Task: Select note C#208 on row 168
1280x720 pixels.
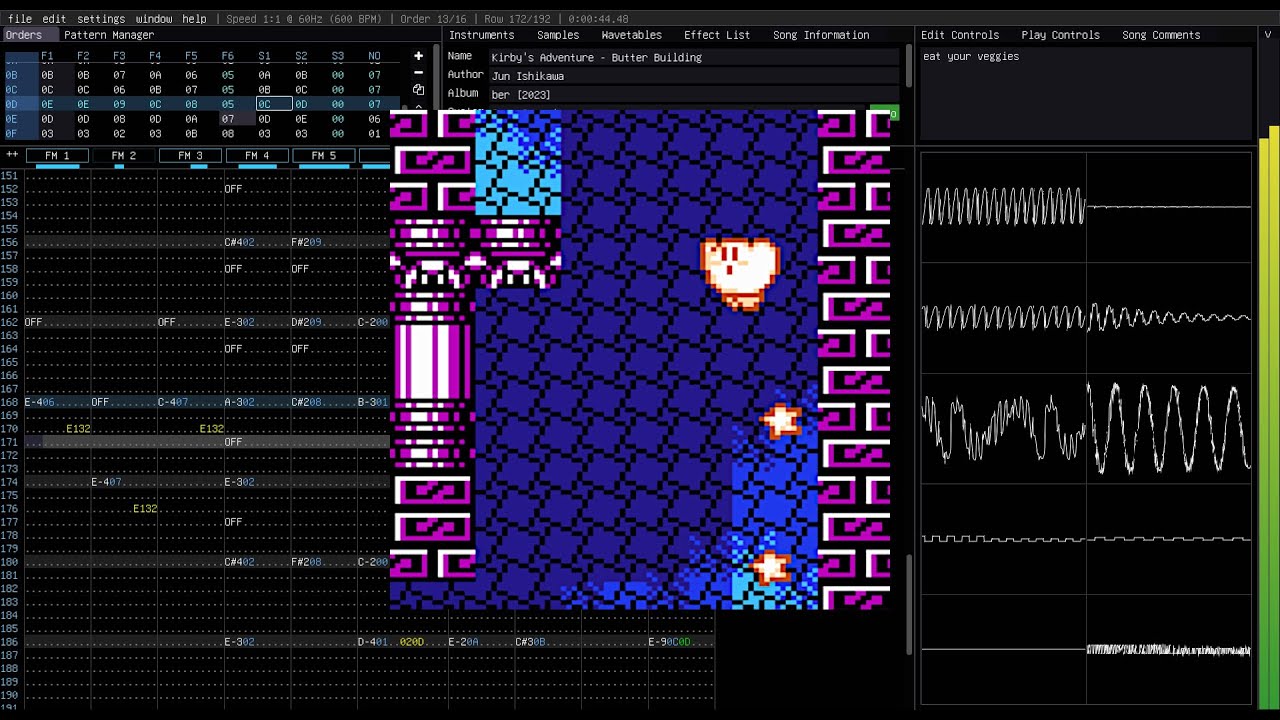Action: pyautogui.click(x=306, y=402)
